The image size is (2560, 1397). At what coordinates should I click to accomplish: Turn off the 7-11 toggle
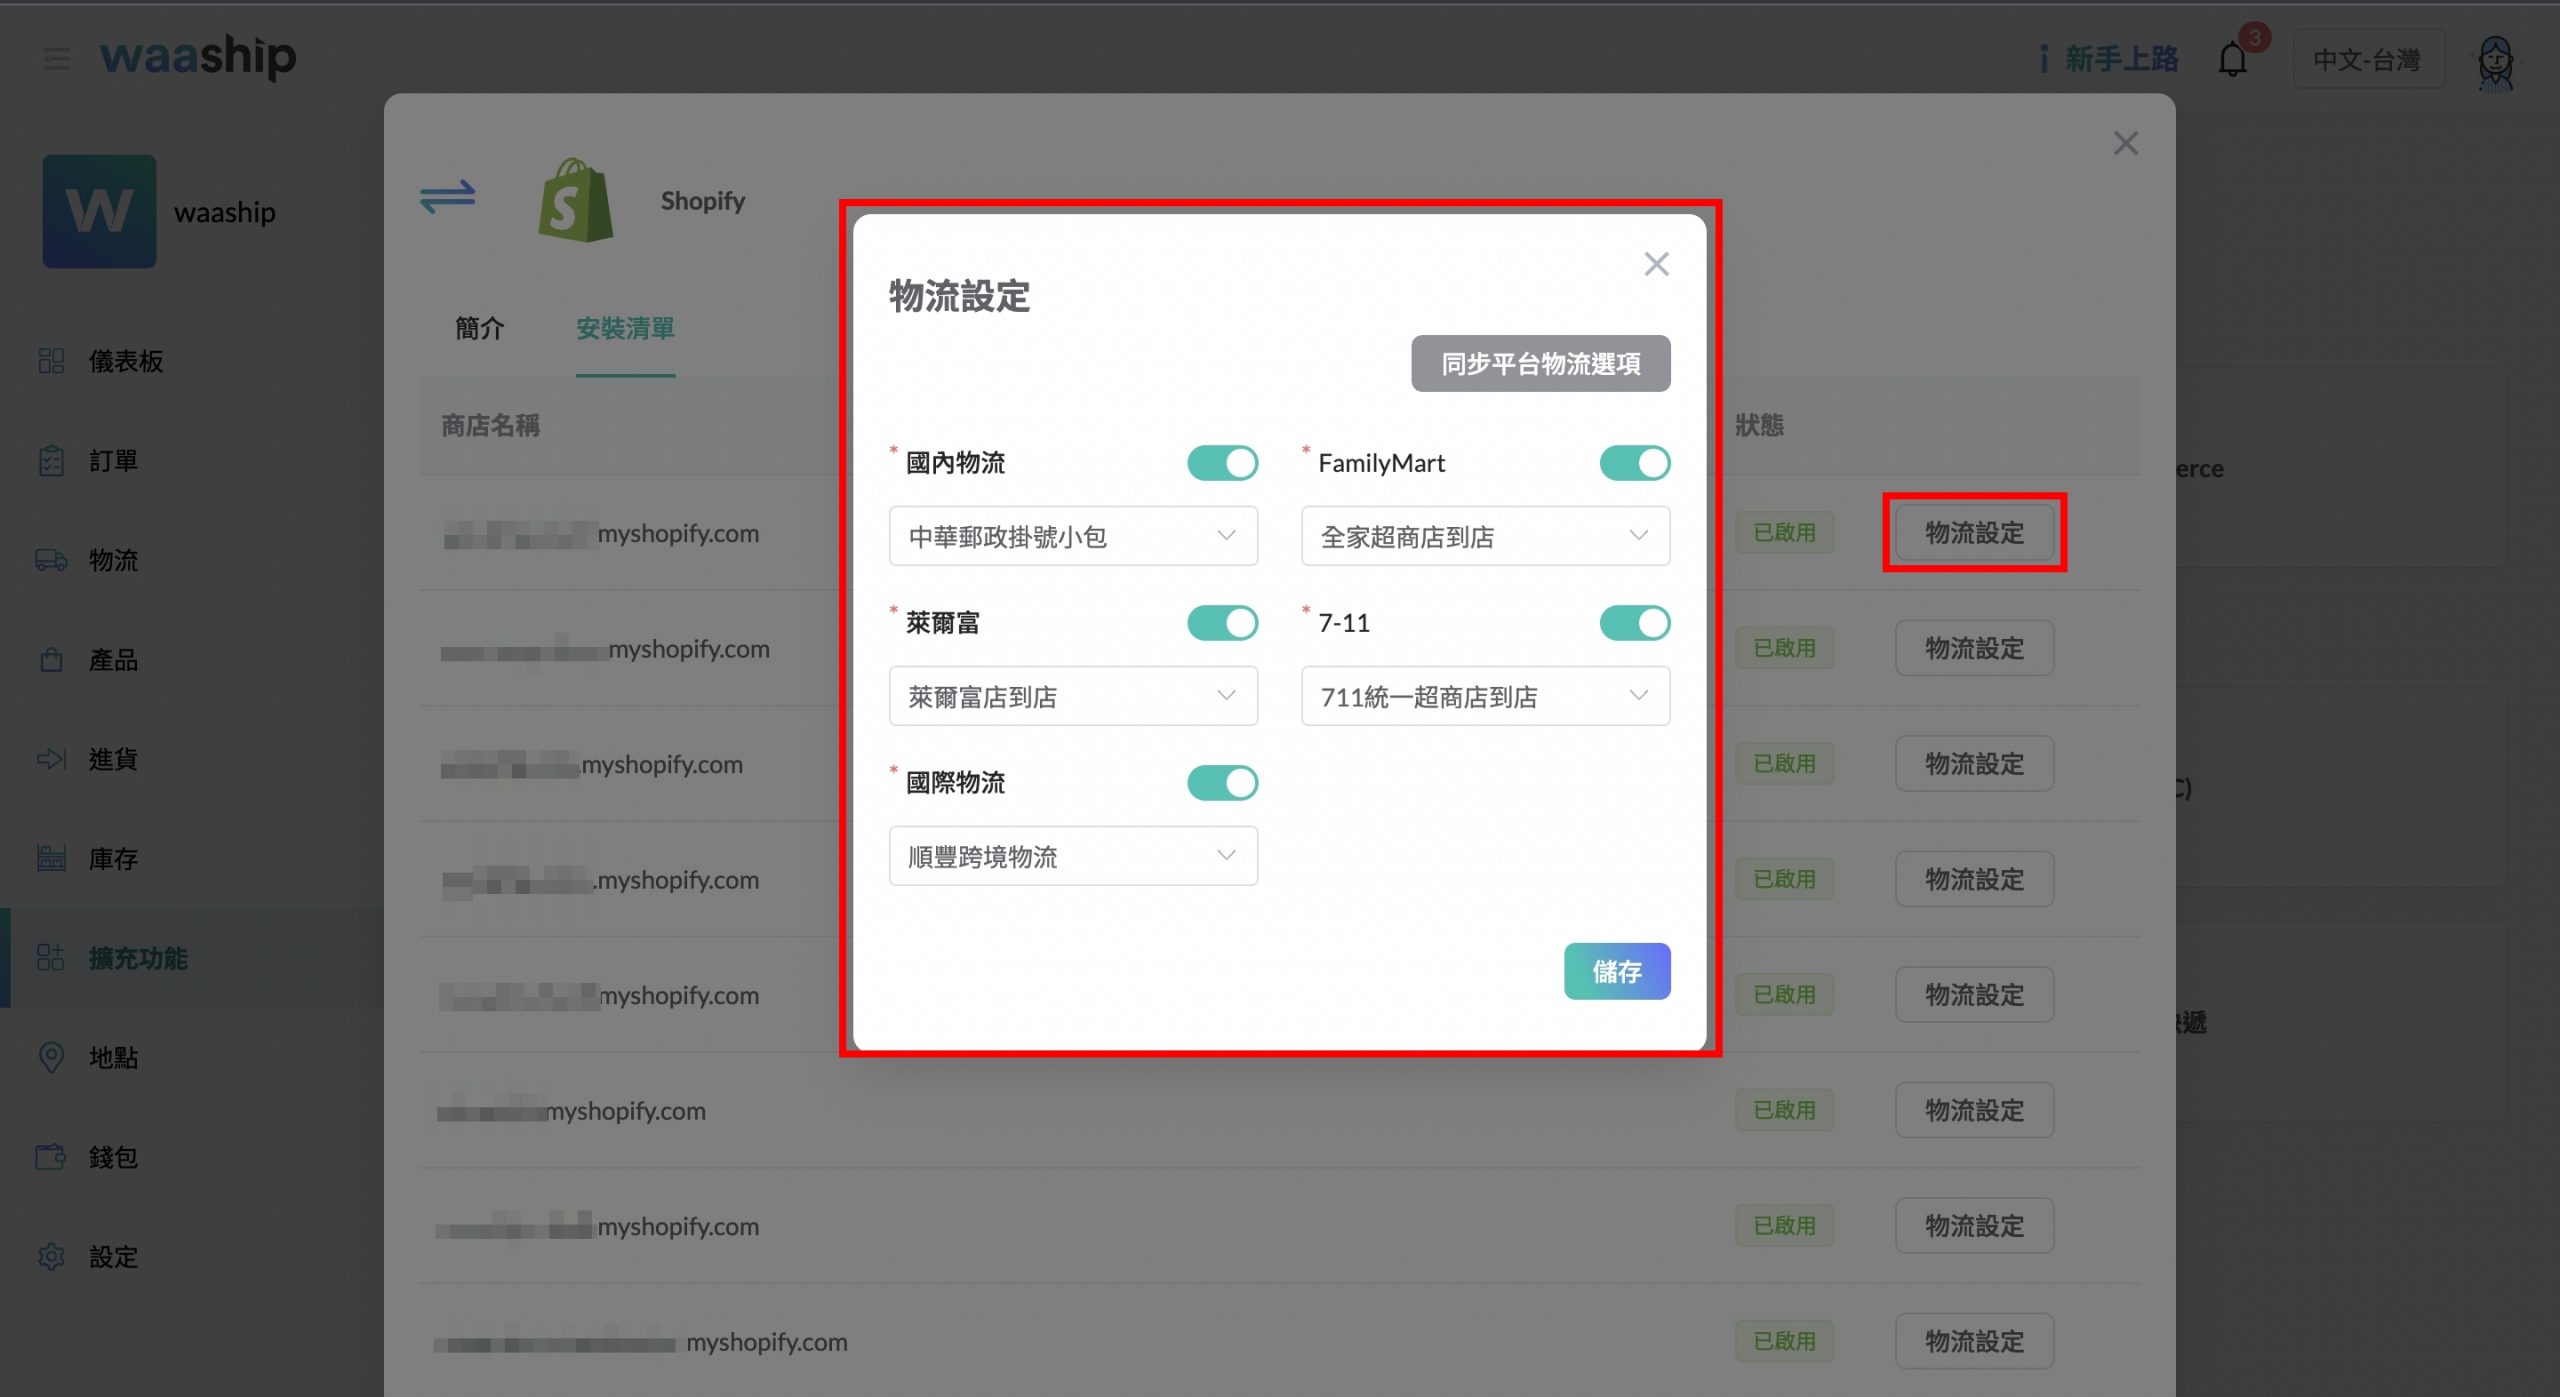(x=1634, y=623)
